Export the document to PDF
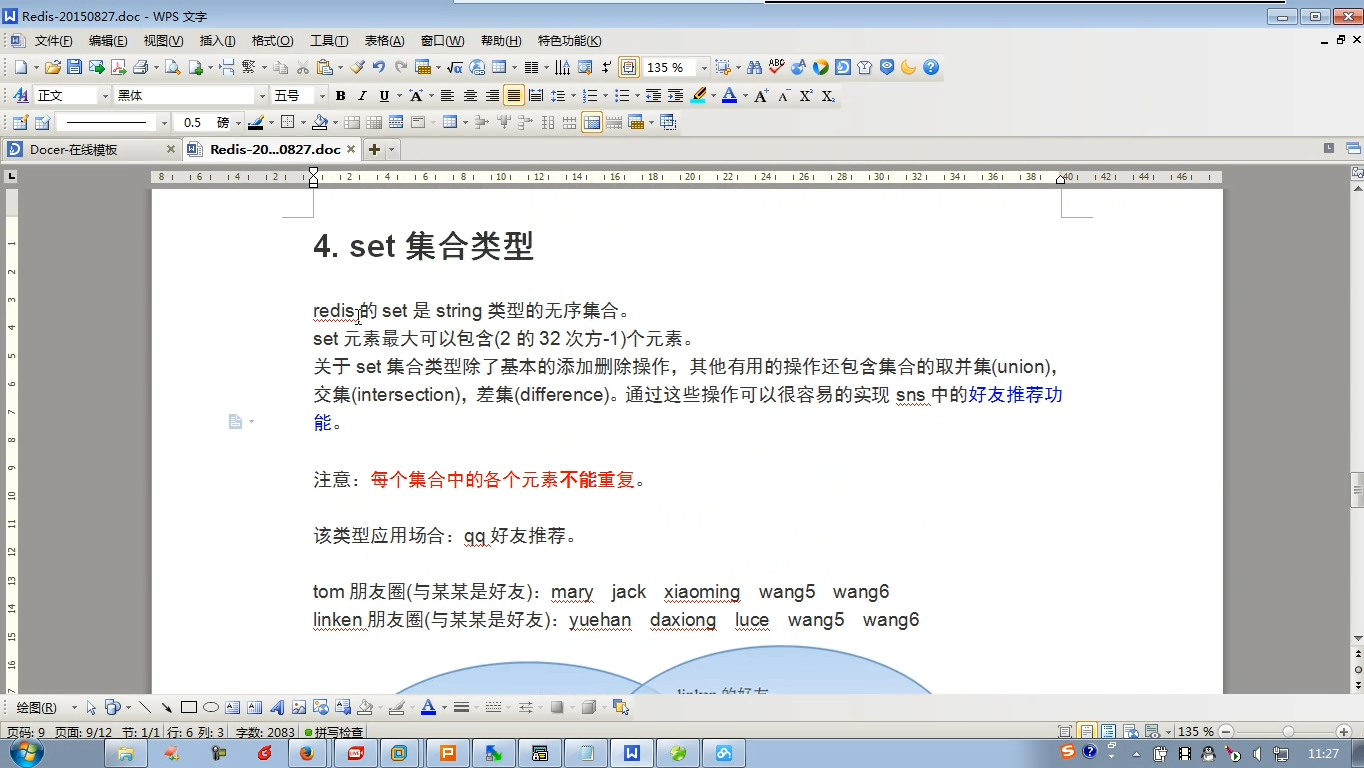The height and width of the screenshot is (768, 1364). pos(118,68)
